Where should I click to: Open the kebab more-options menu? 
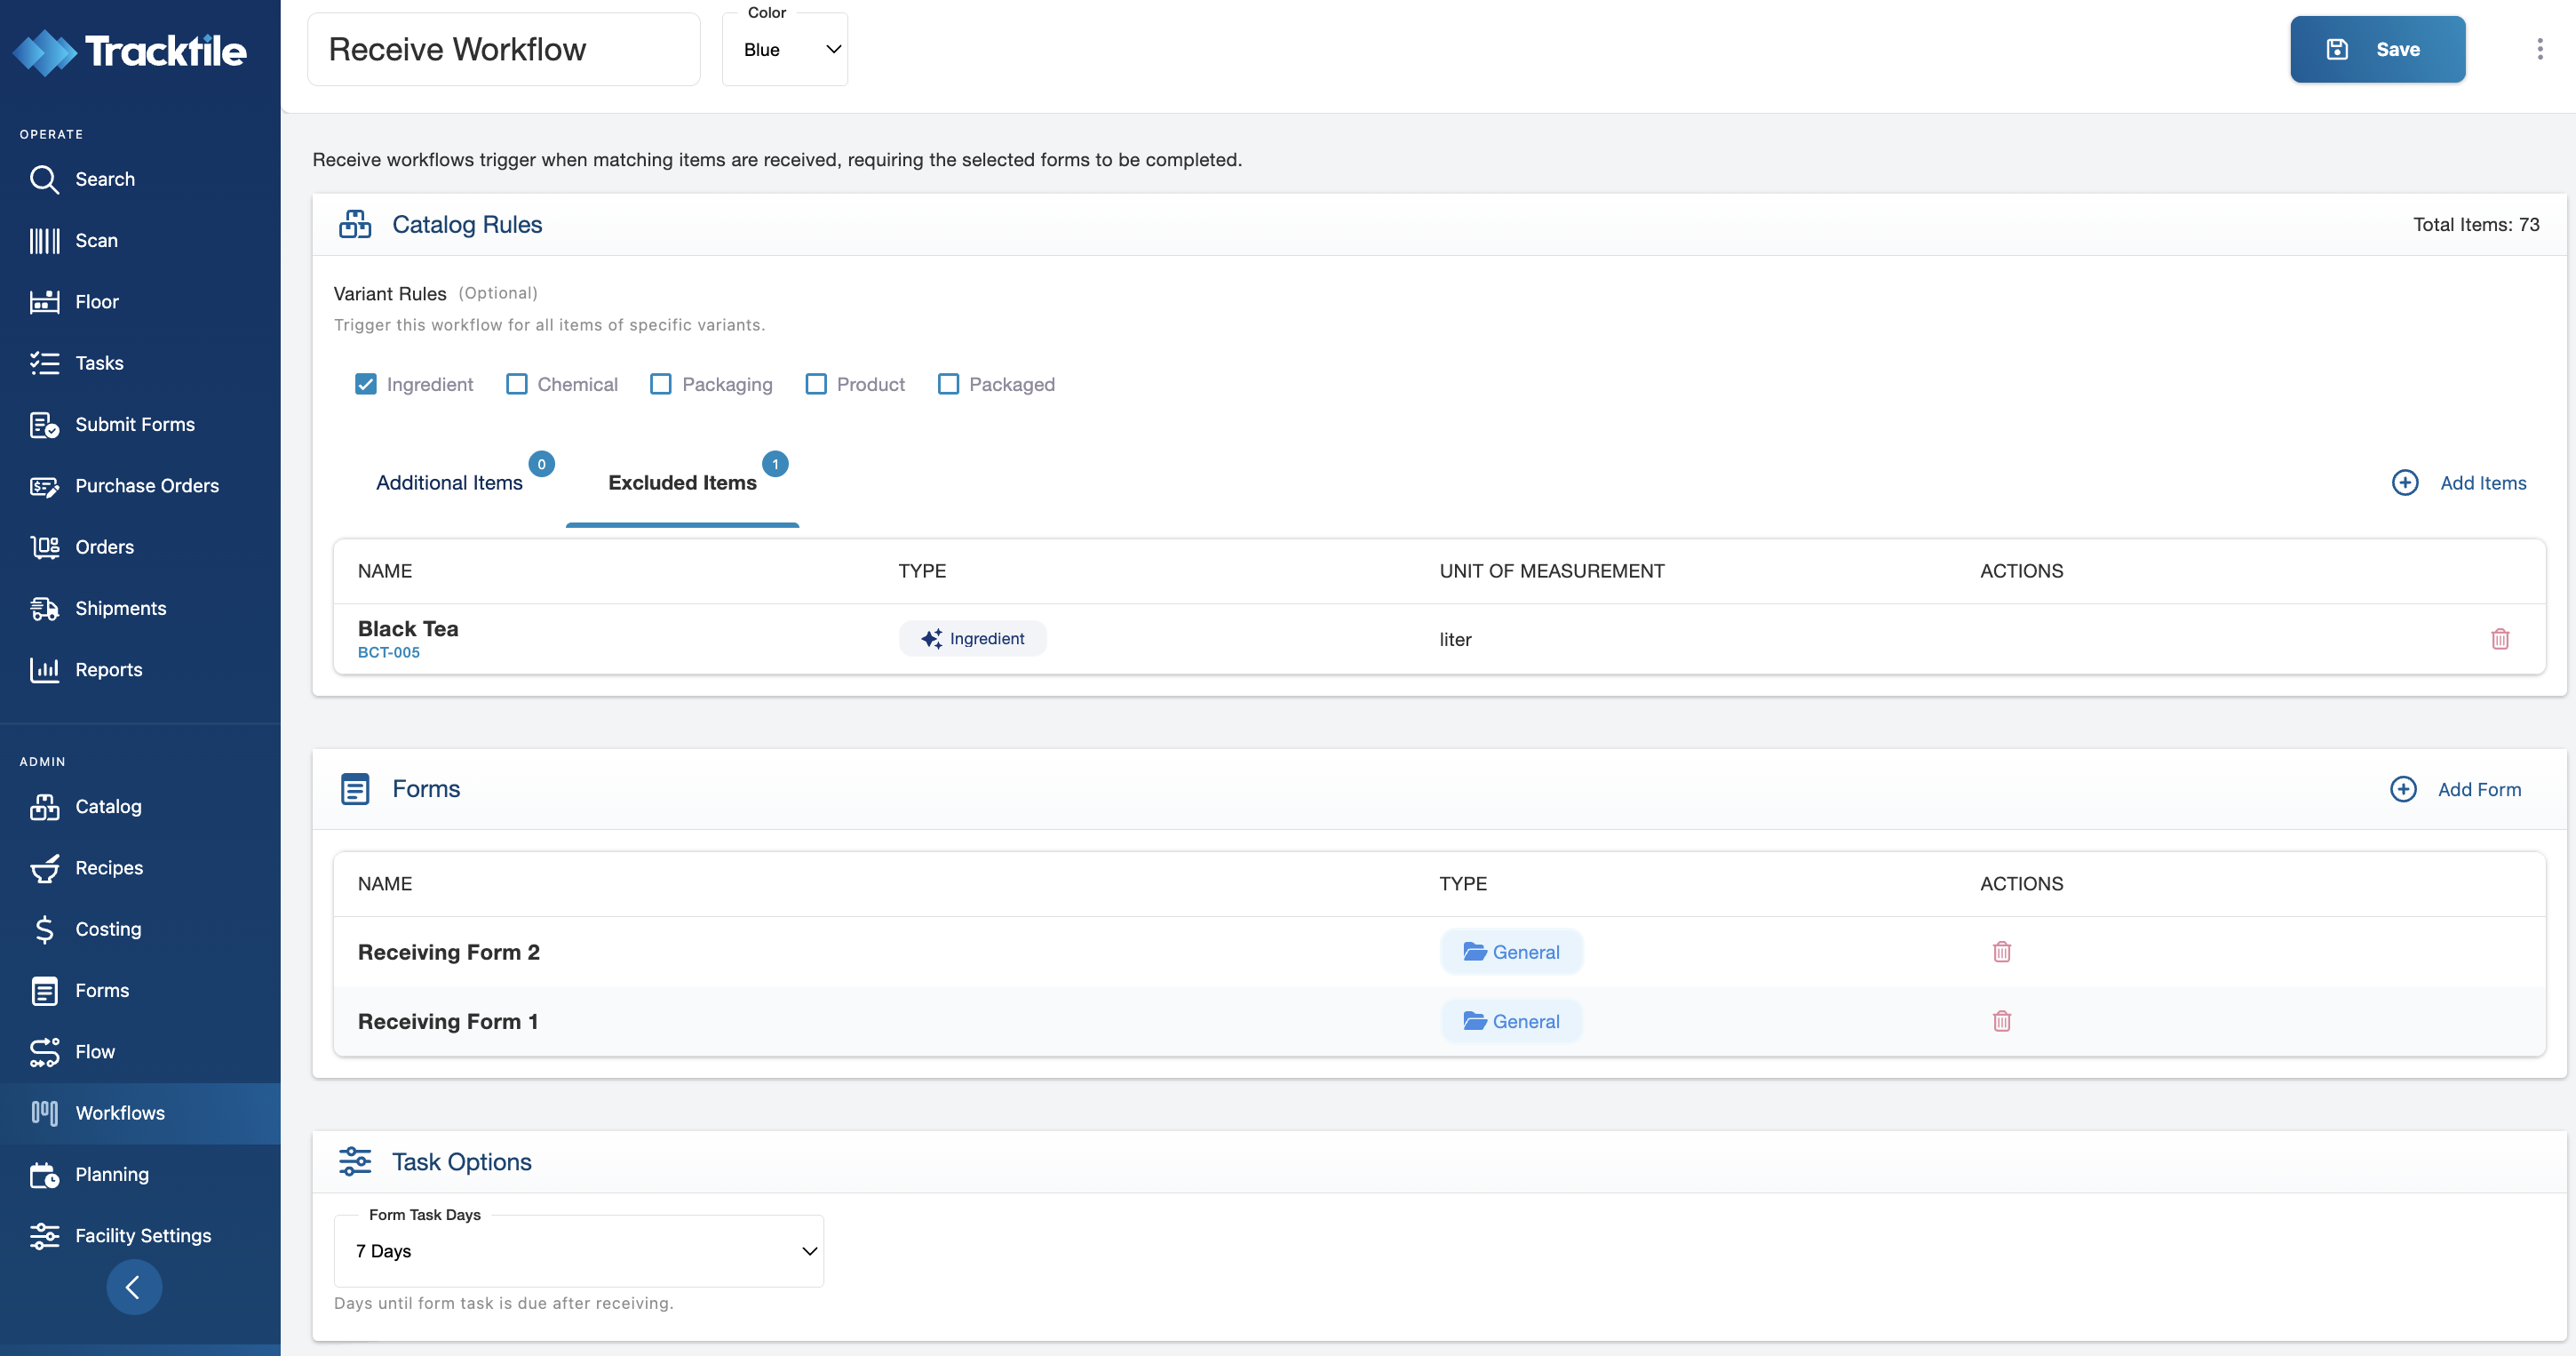pos(2539,49)
